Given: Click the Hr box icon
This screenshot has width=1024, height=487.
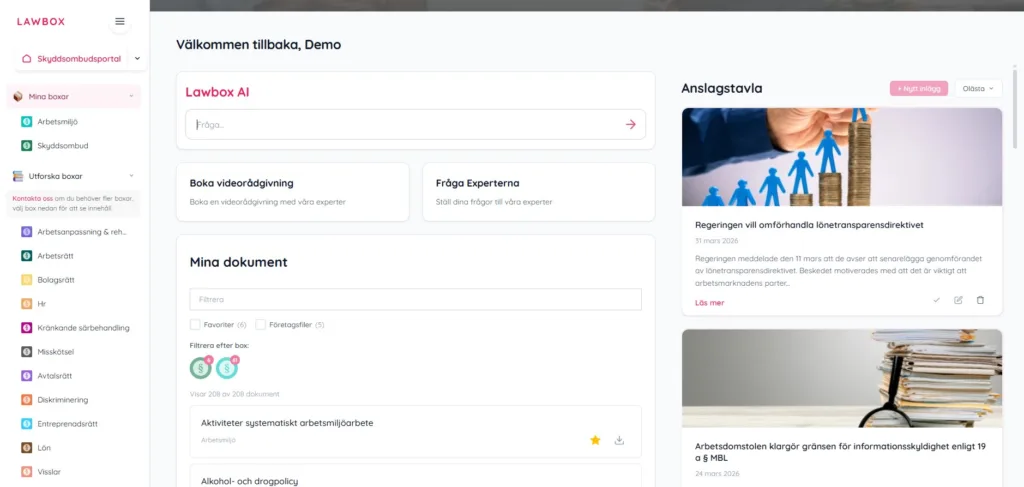Looking at the screenshot, I should click(x=26, y=304).
